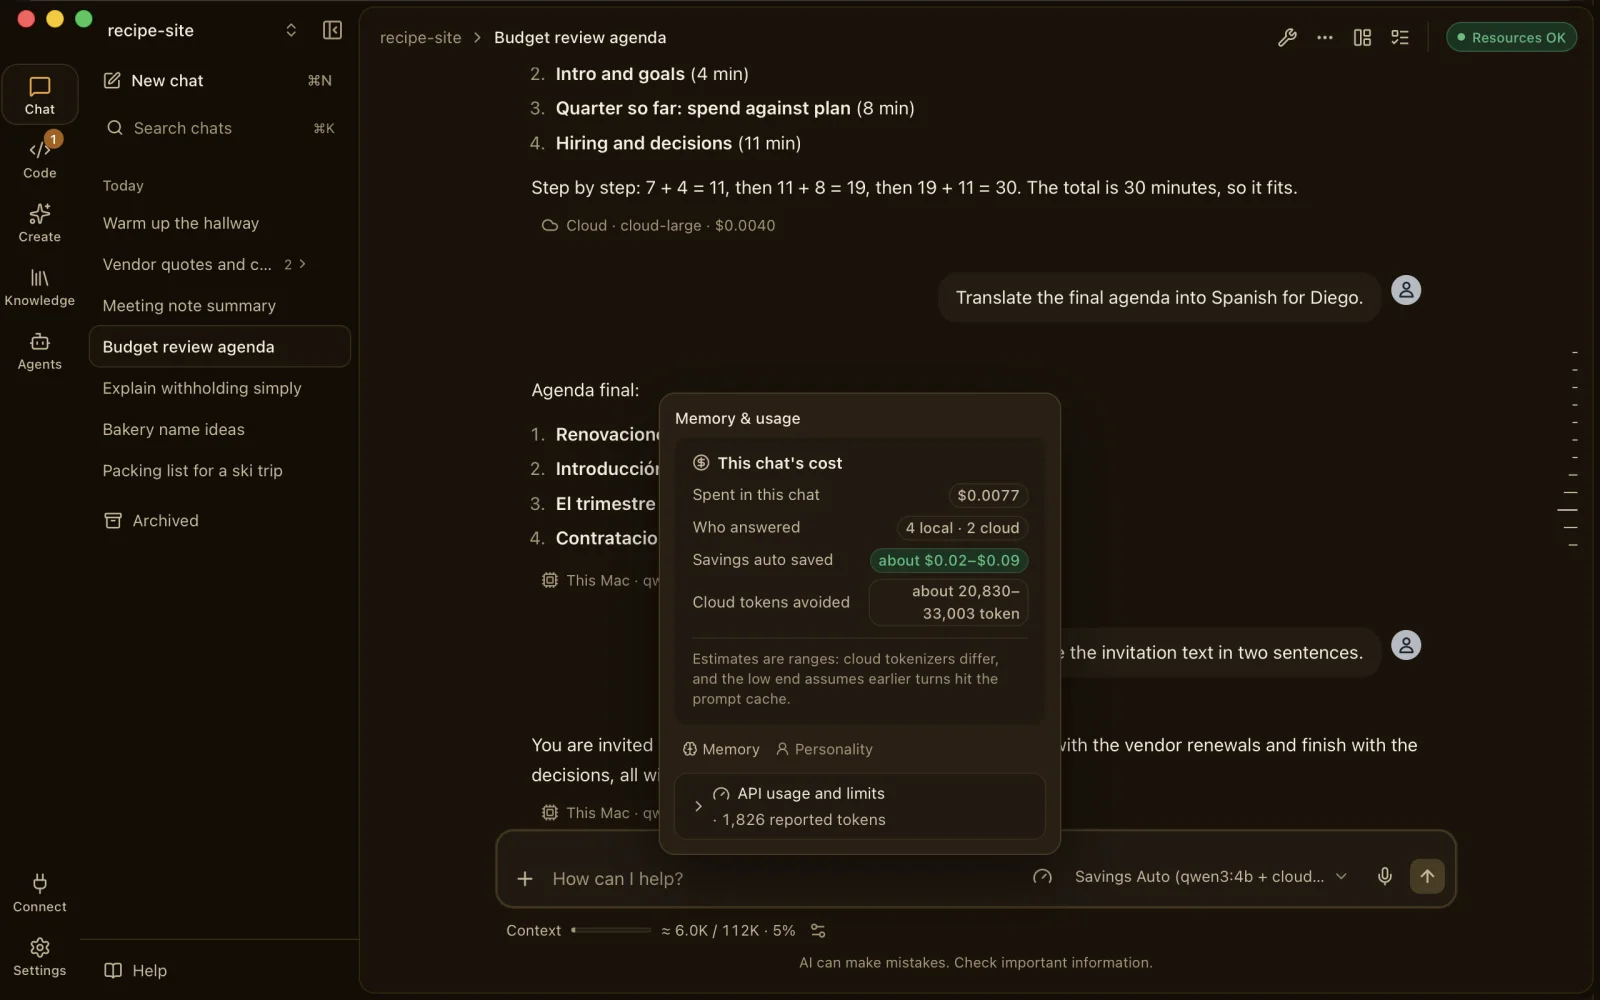Image resolution: width=1600 pixels, height=1000 pixels.
Task: Open the Knowledge library icon
Action: click(40, 287)
